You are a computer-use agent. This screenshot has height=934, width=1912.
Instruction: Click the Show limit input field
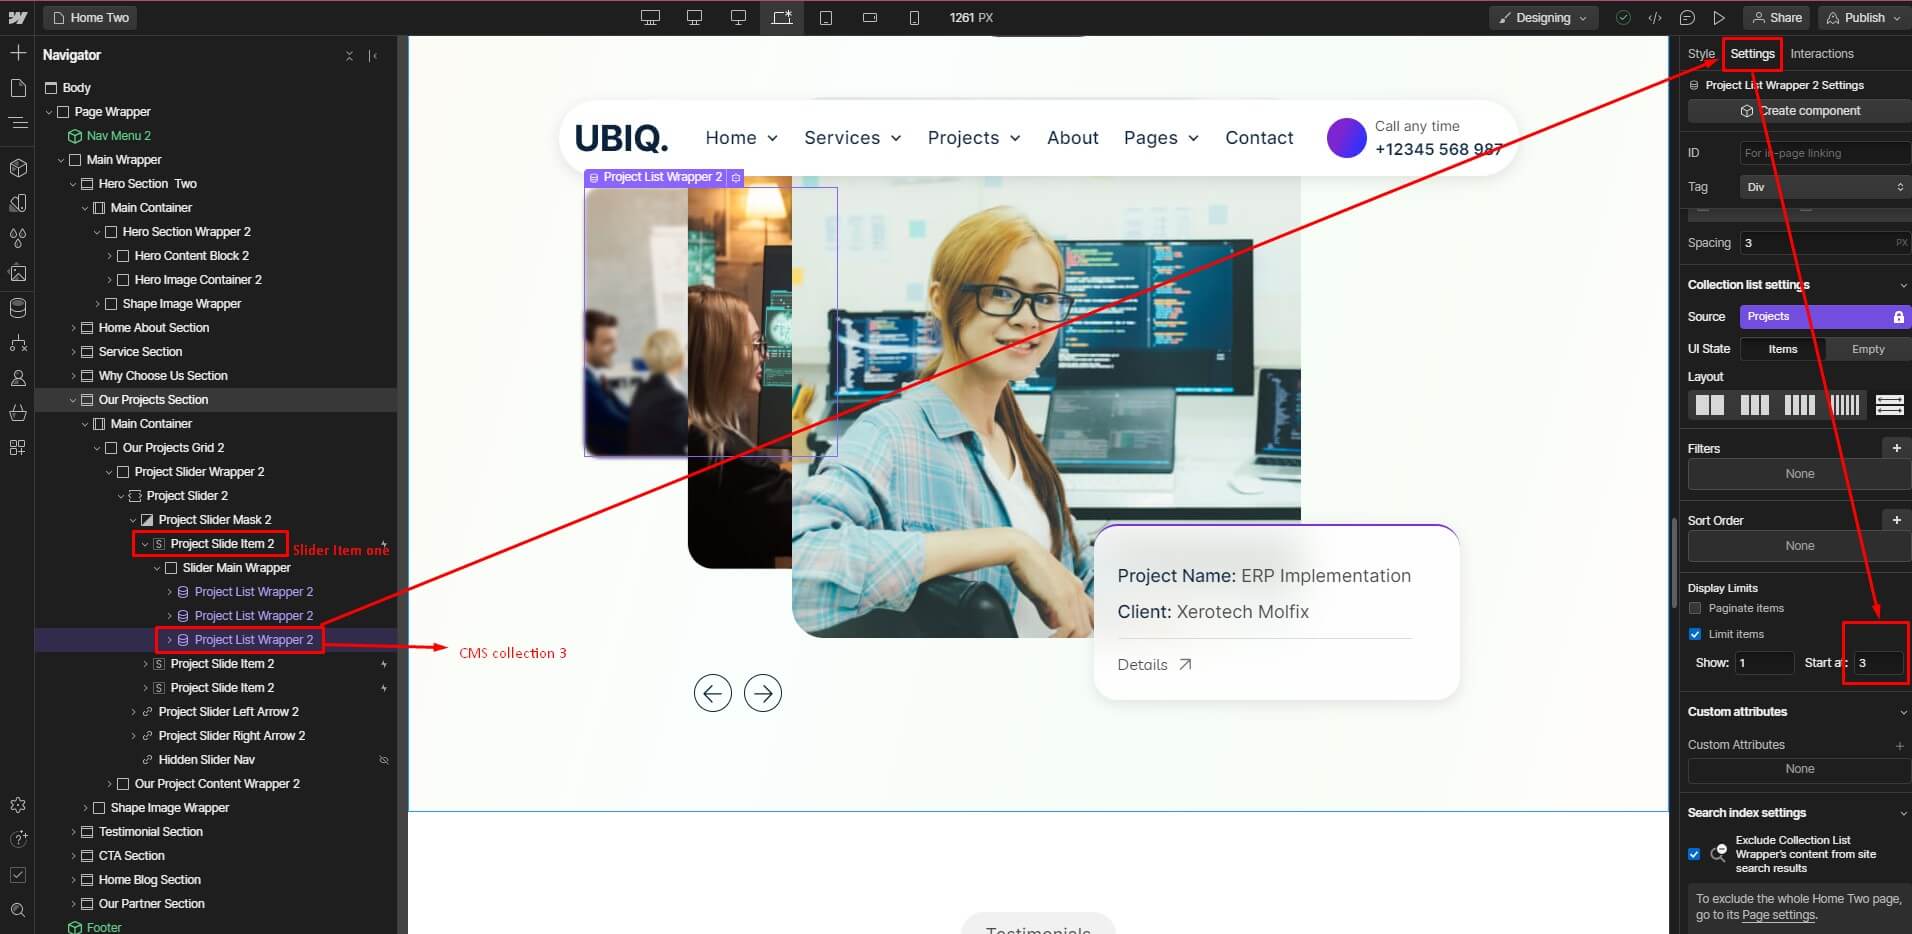[1763, 663]
